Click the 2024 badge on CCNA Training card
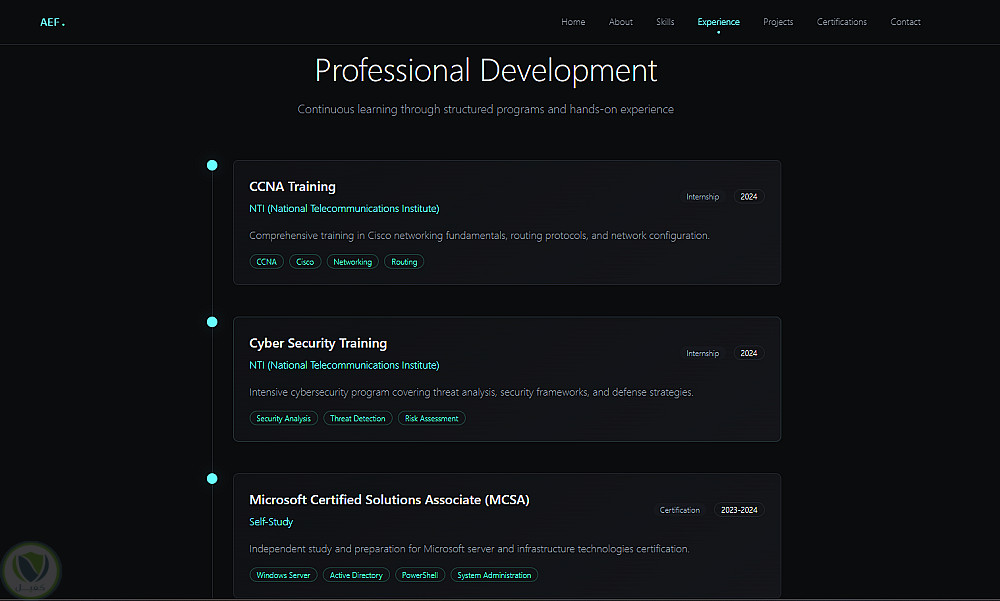The width and height of the screenshot is (1000, 601). pyautogui.click(x=749, y=197)
